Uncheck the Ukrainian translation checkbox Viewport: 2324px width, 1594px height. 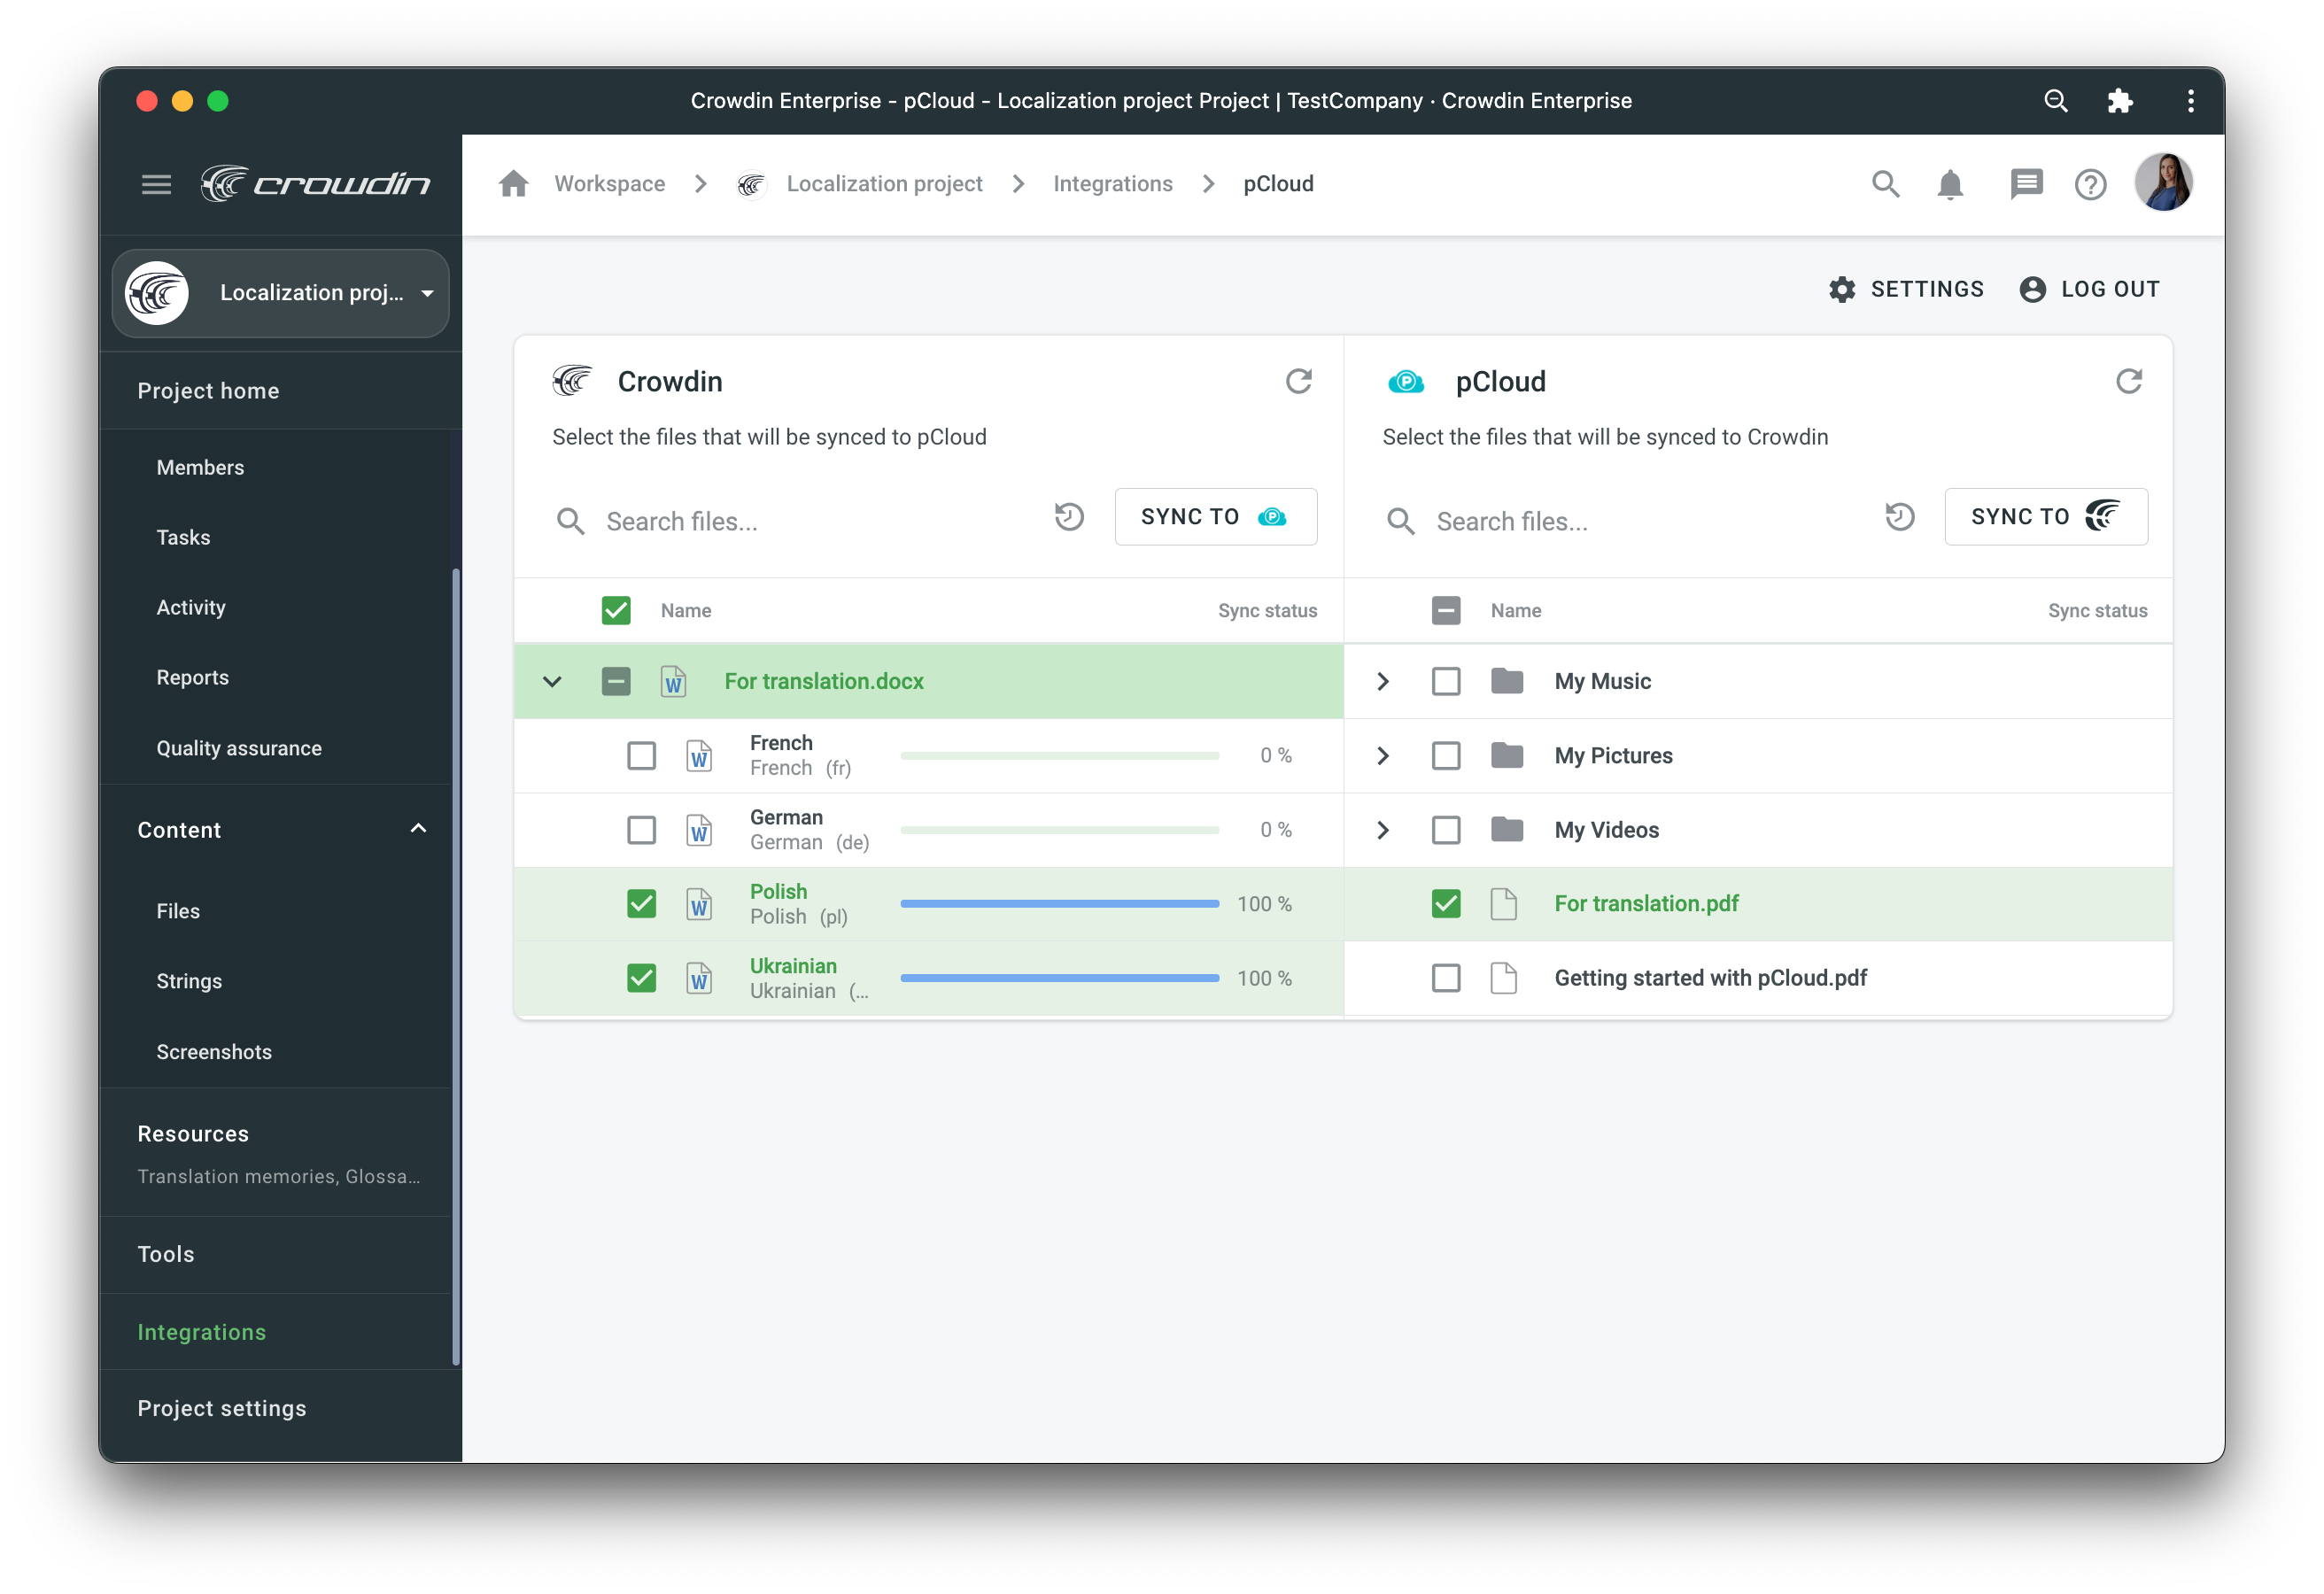click(641, 978)
